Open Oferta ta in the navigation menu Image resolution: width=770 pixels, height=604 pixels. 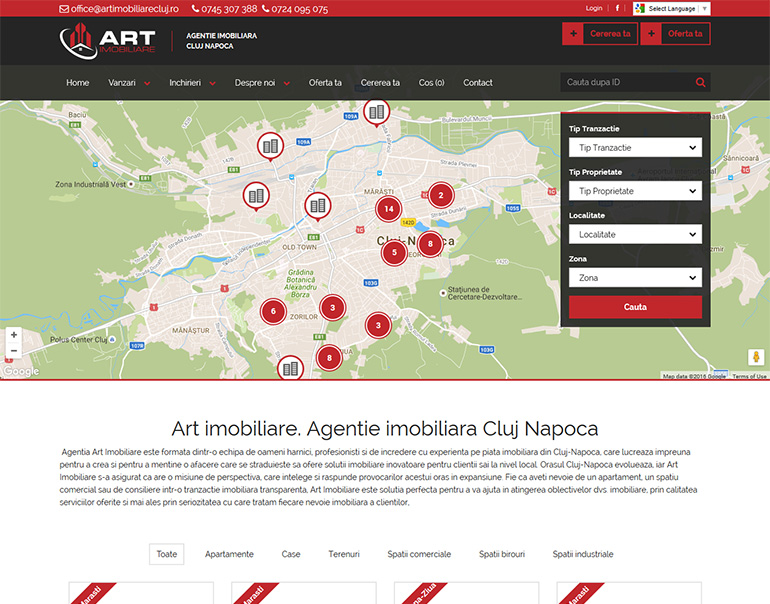click(x=325, y=83)
